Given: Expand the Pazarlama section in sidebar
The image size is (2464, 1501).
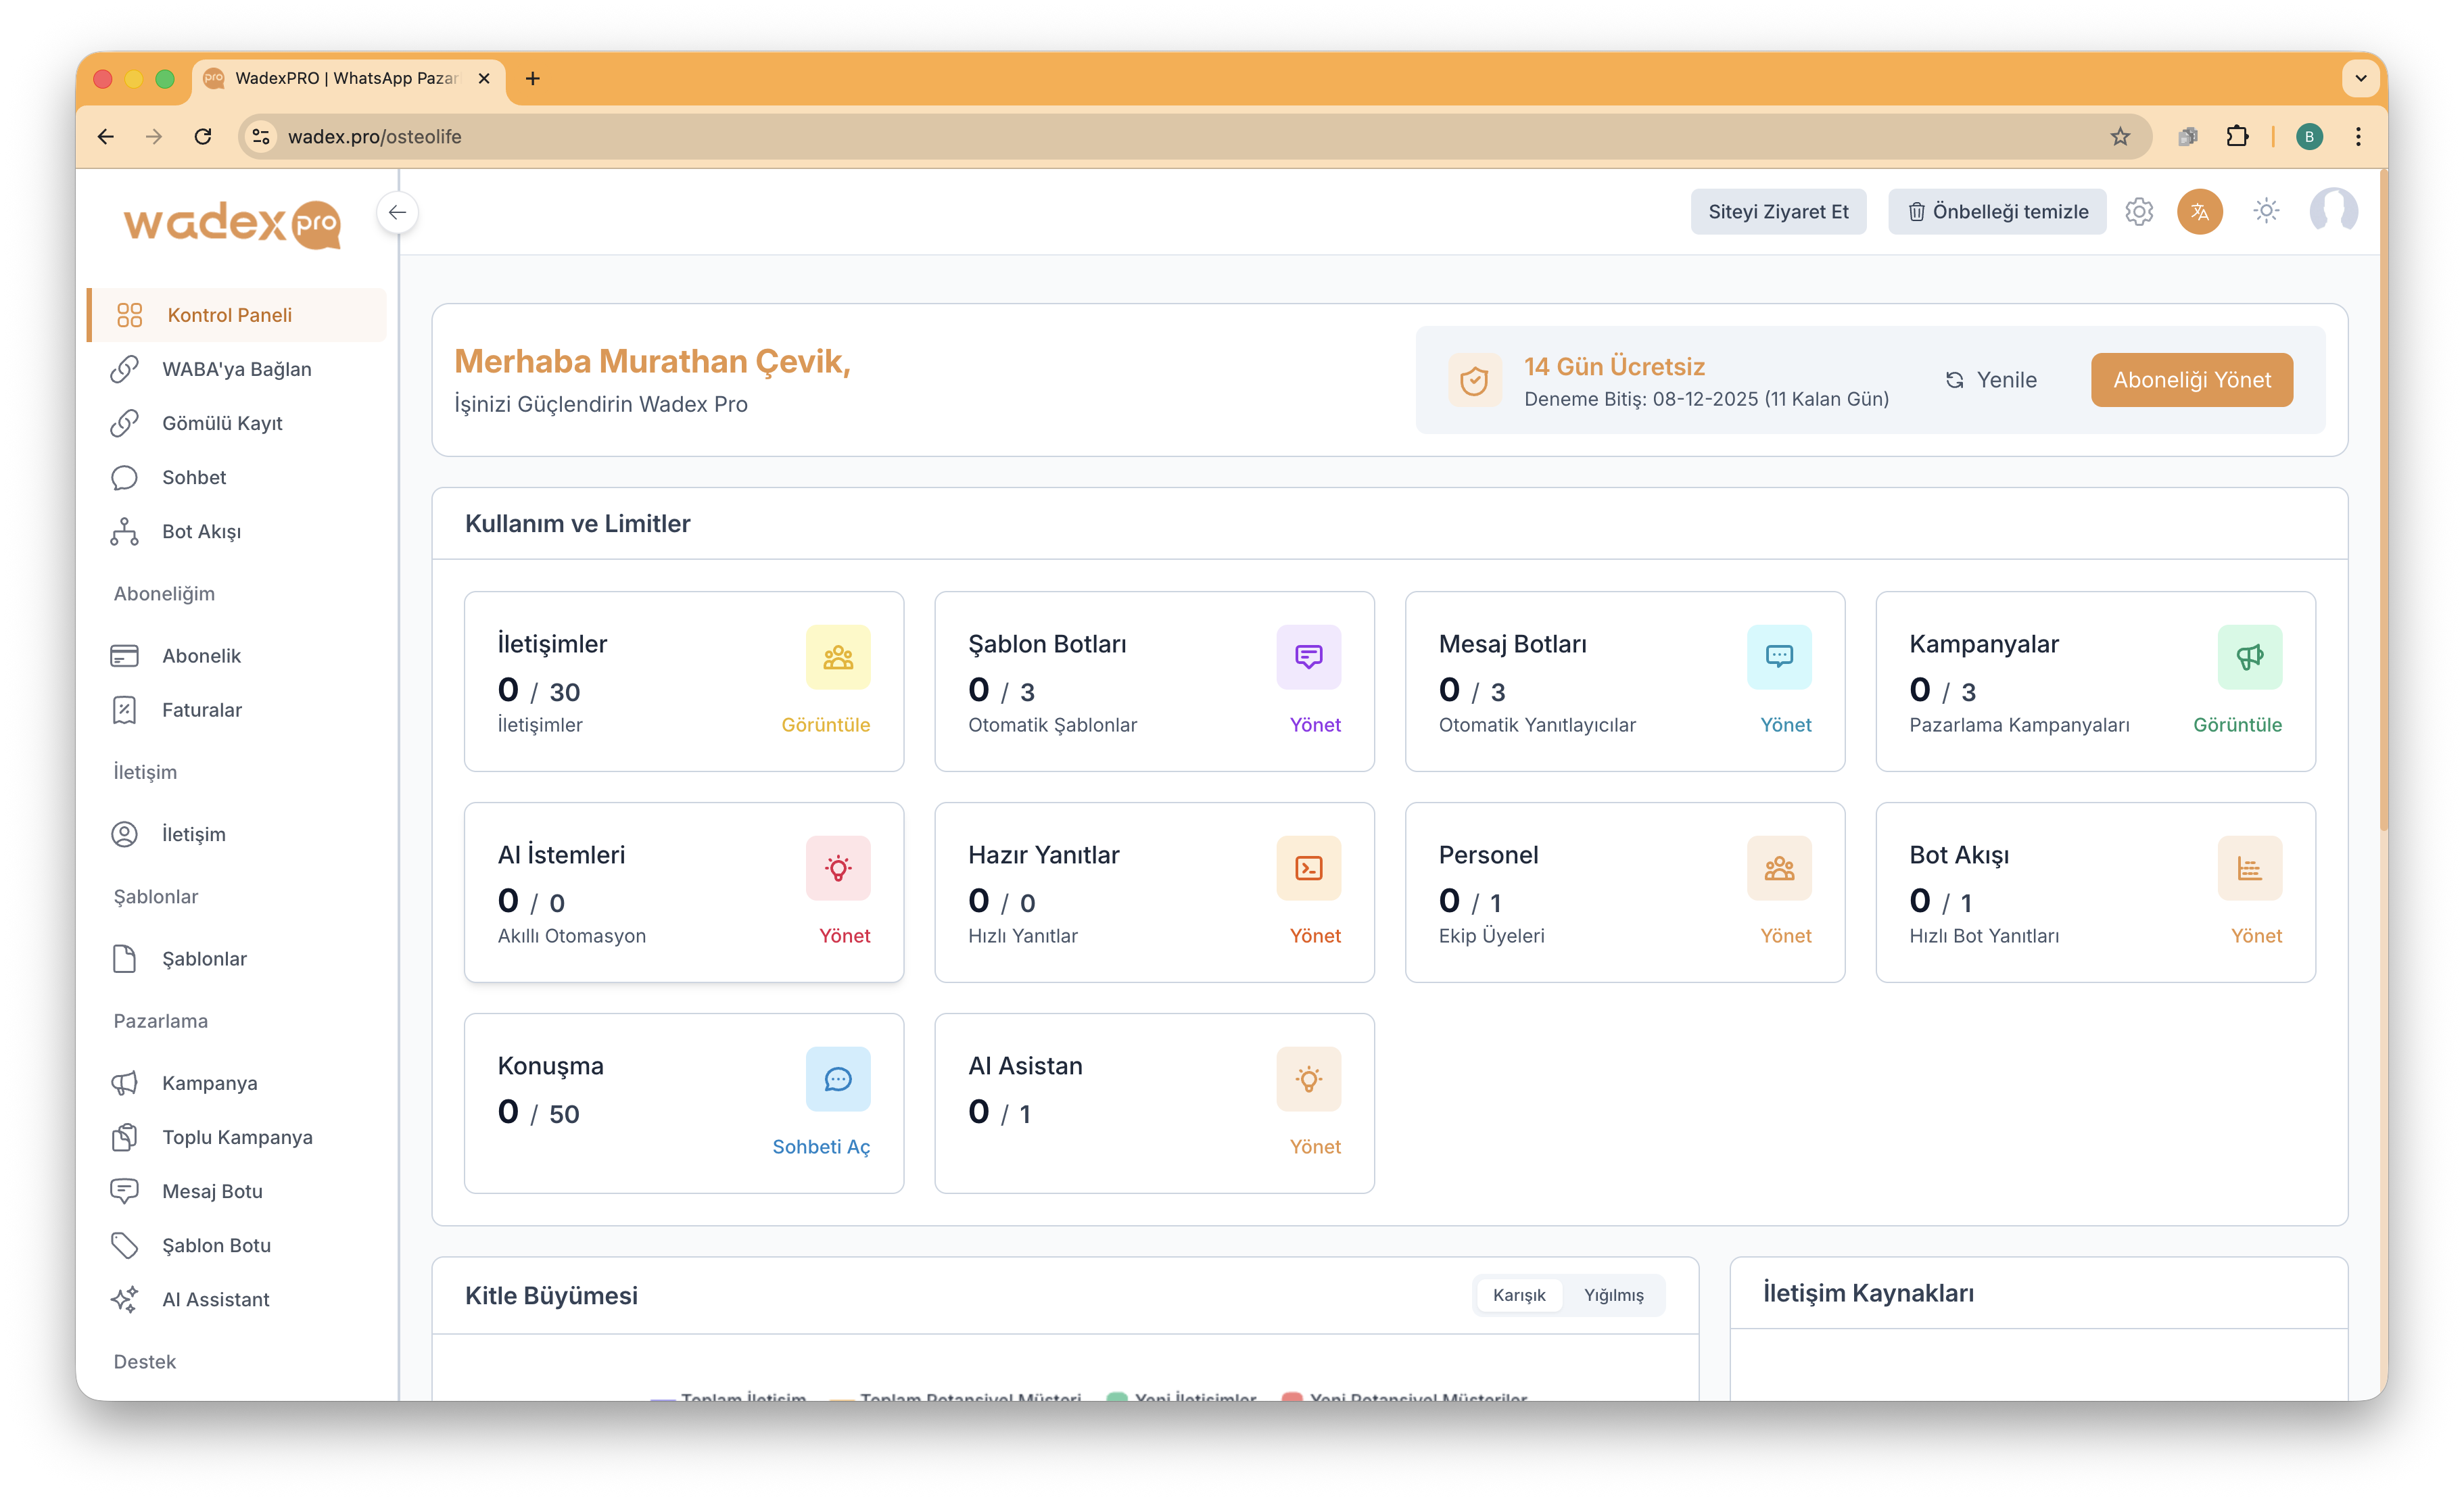Looking at the screenshot, I should pyautogui.click(x=160, y=1021).
